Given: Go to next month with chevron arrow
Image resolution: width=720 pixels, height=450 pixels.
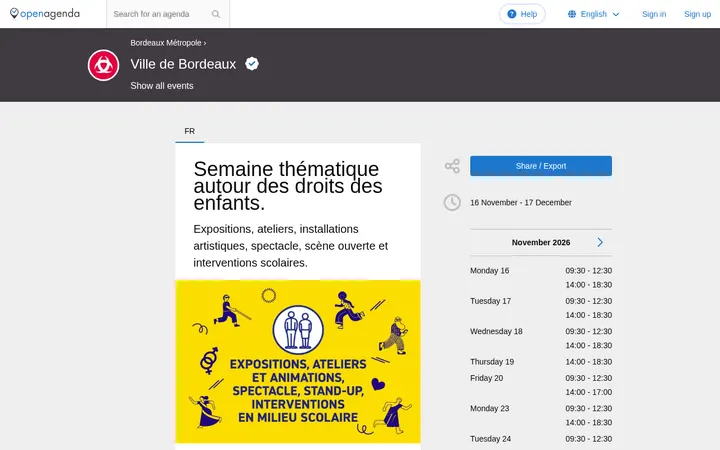Looking at the screenshot, I should [600, 242].
